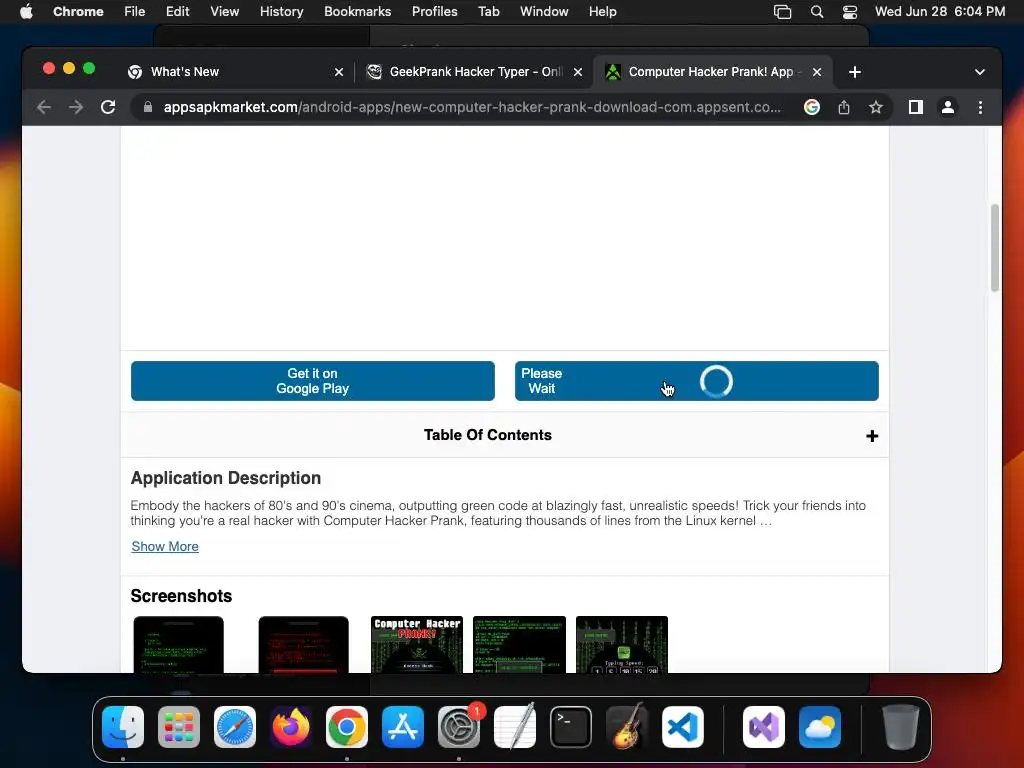Click the address bar URL
Viewport: 1024px width, 768px height.
click(x=472, y=107)
